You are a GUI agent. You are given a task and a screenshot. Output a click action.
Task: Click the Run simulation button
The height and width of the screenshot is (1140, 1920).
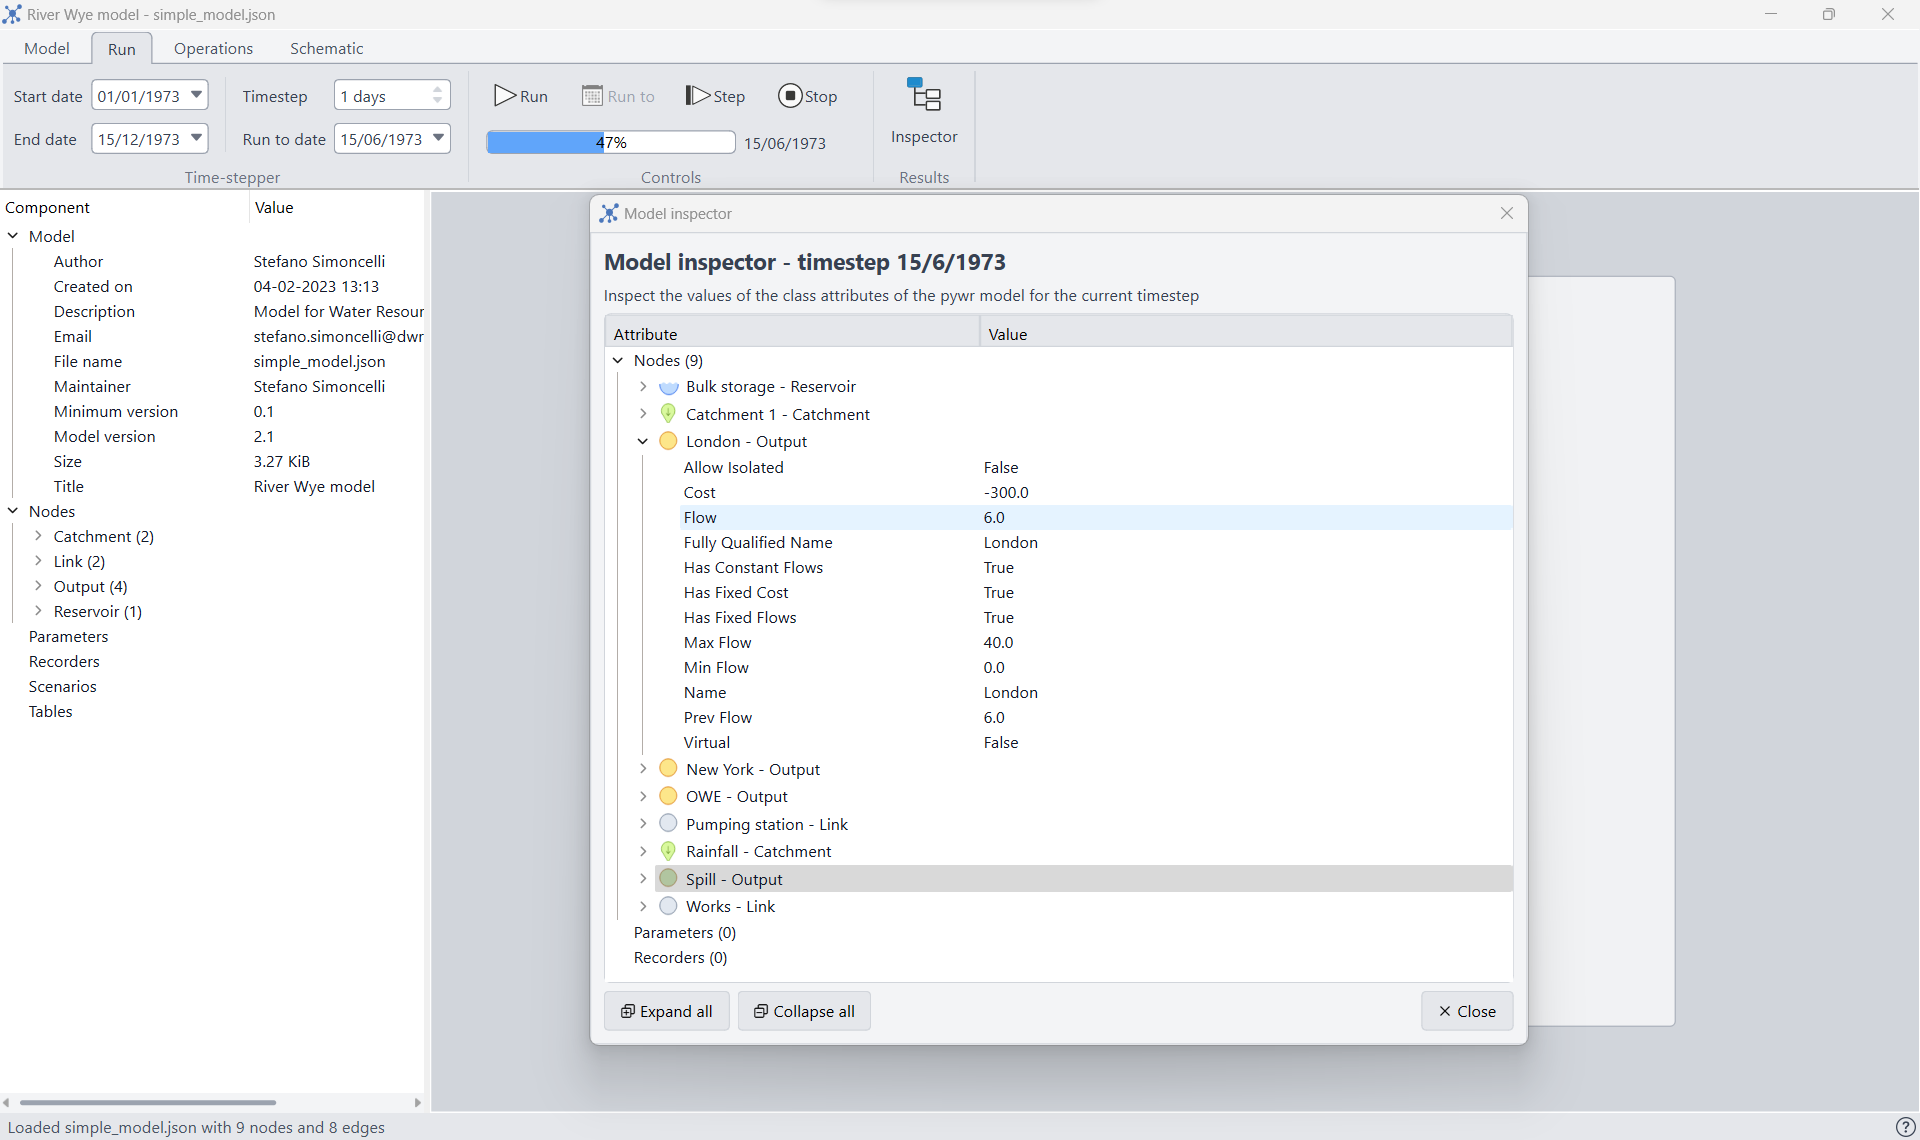[x=522, y=95]
